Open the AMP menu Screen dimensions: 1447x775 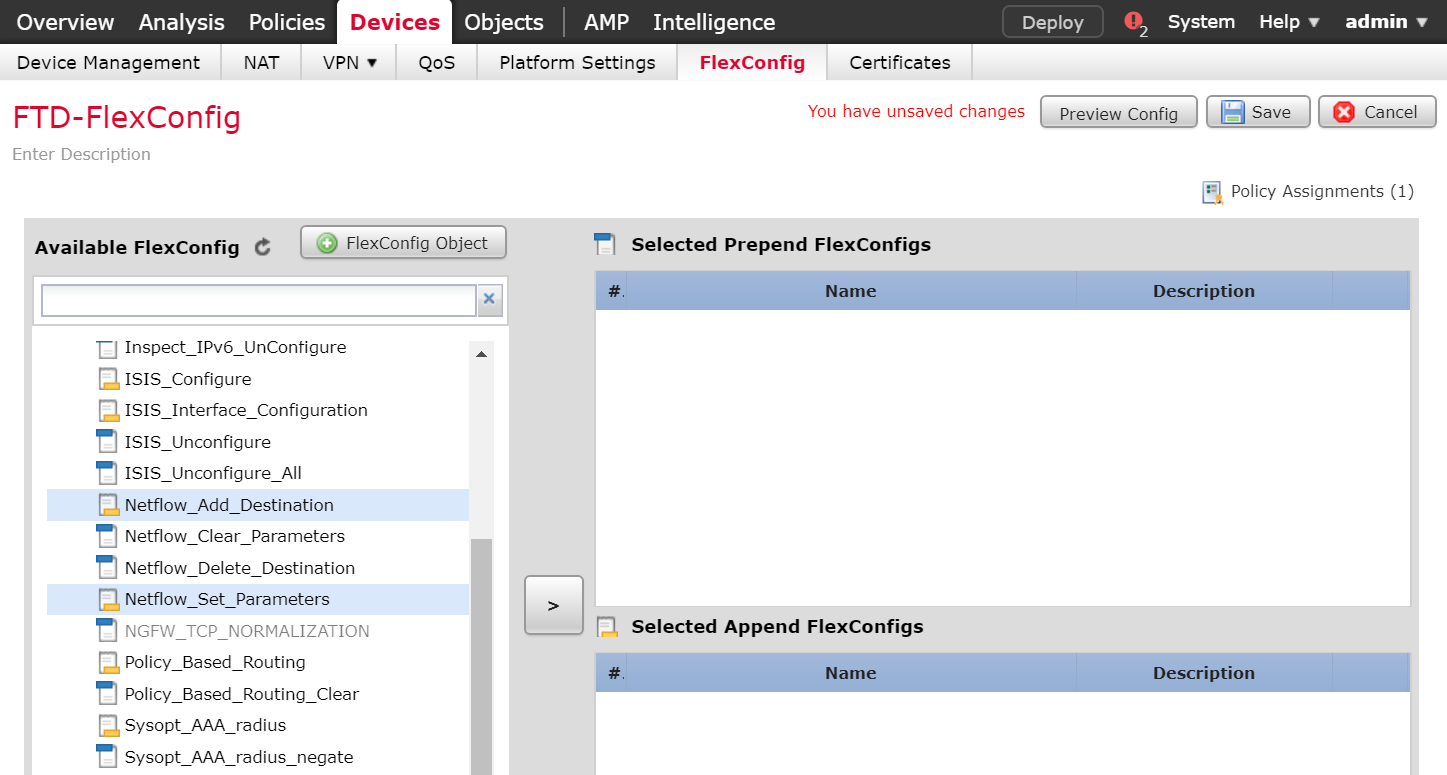[606, 22]
